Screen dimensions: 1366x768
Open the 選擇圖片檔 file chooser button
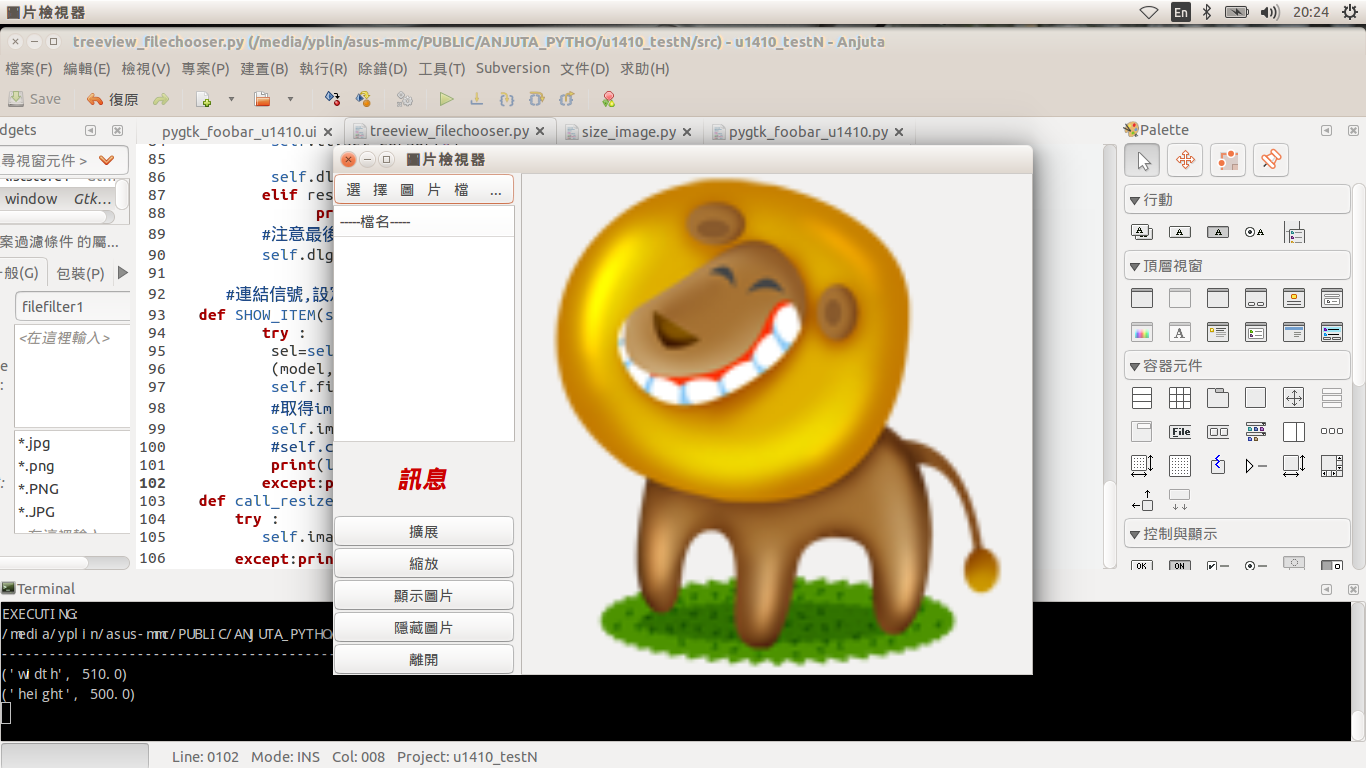pos(424,190)
